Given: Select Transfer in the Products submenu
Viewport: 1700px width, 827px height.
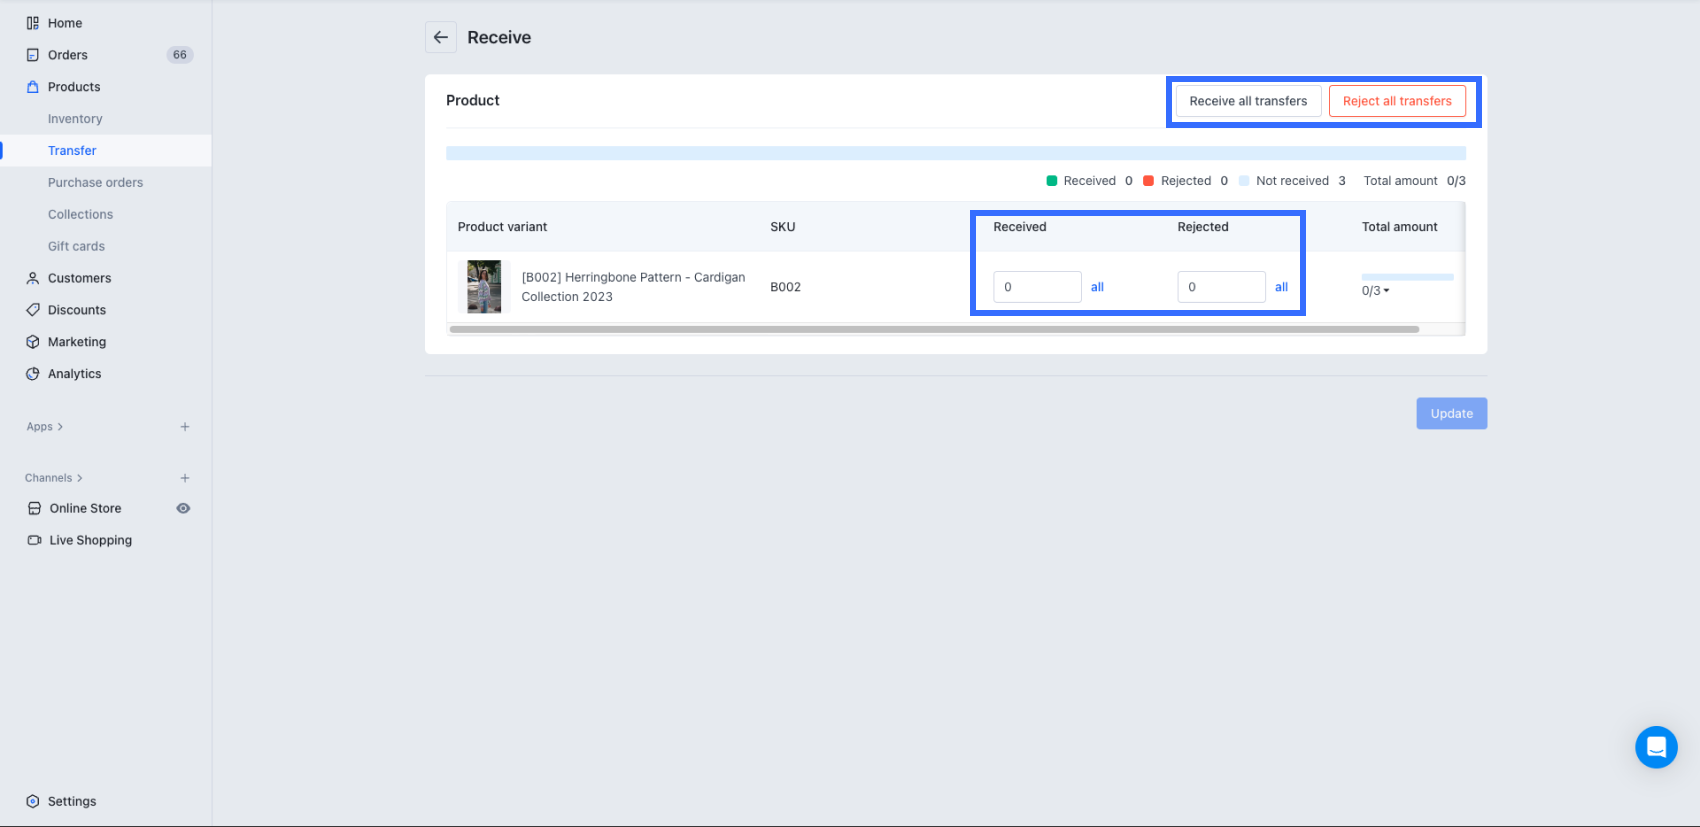Looking at the screenshot, I should pos(72,151).
